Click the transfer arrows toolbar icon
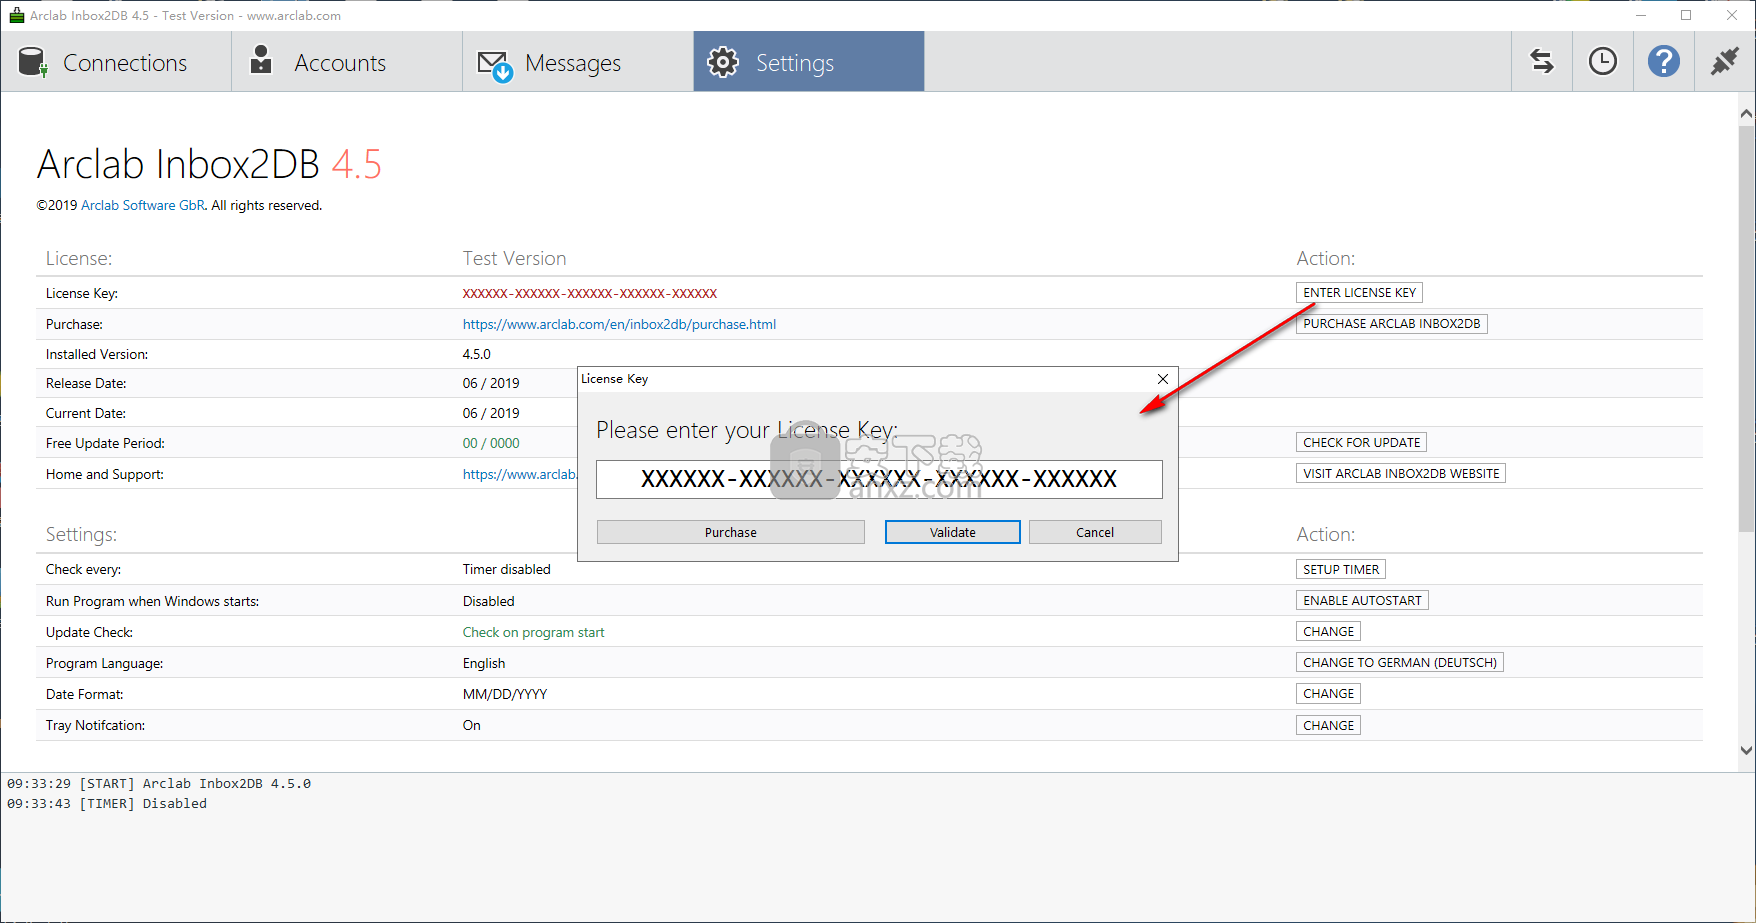This screenshot has height=923, width=1756. coord(1542,62)
